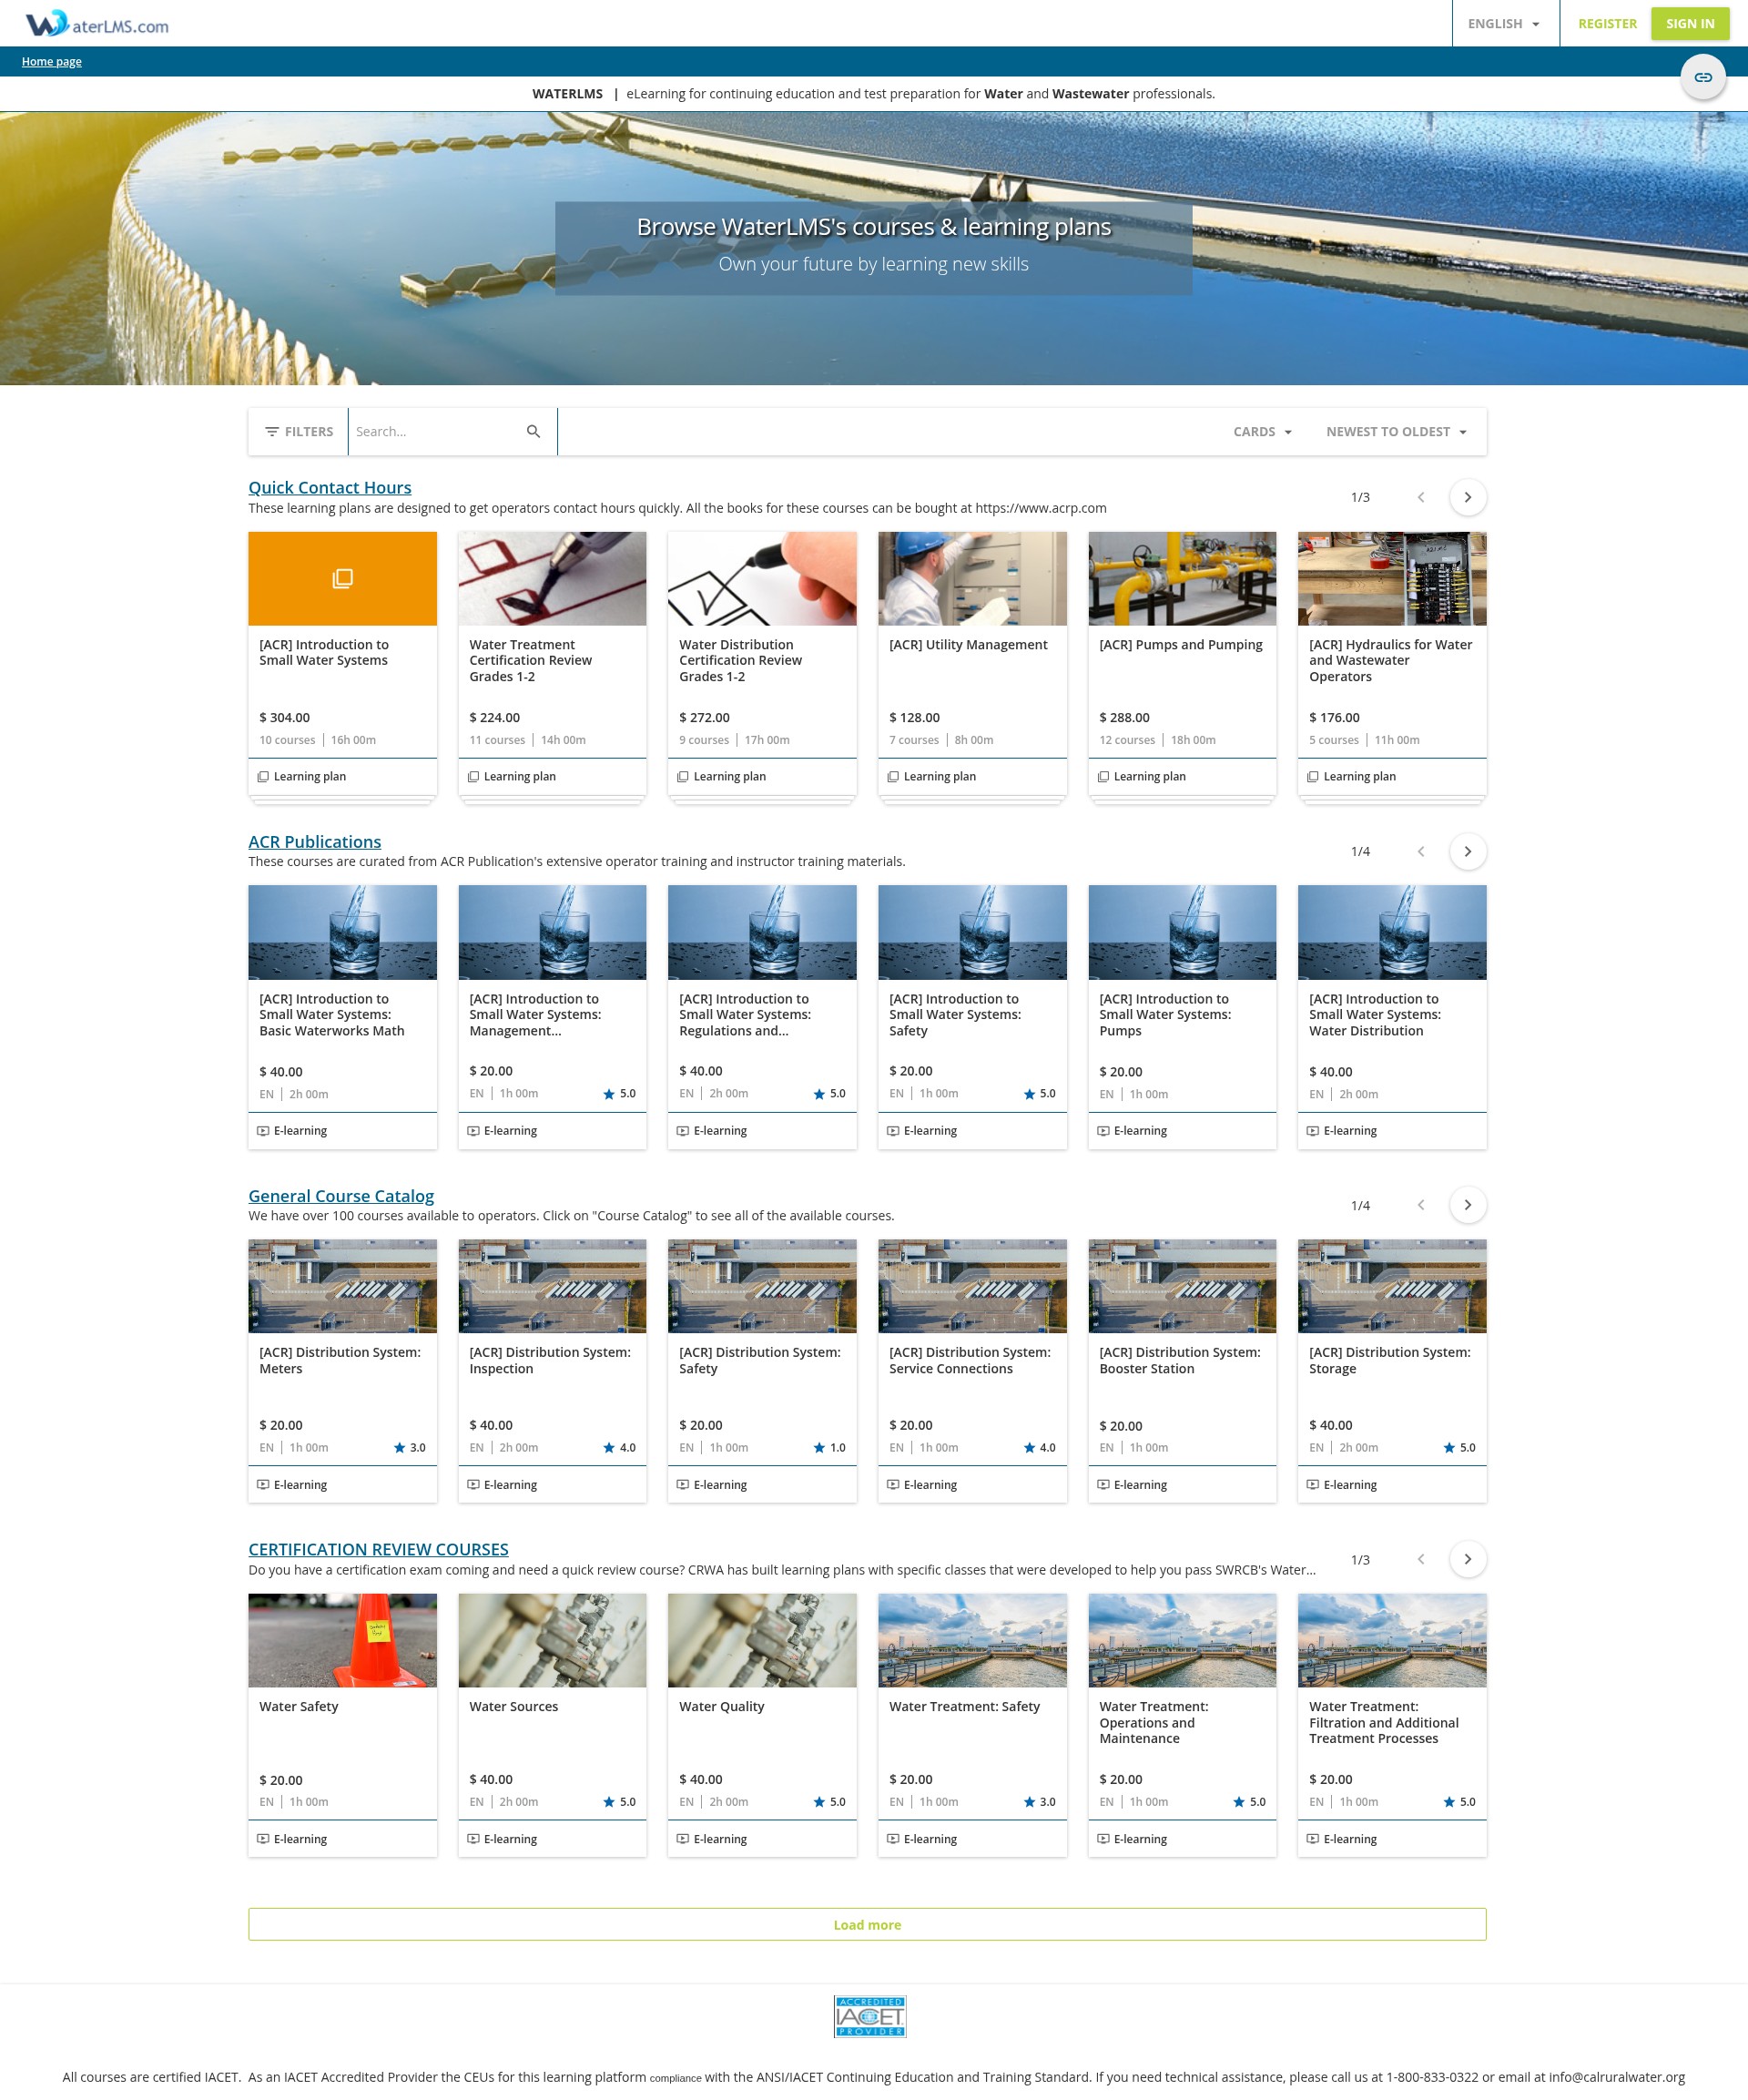Click the Distribution System: Service Connections title

pyautogui.click(x=970, y=1360)
